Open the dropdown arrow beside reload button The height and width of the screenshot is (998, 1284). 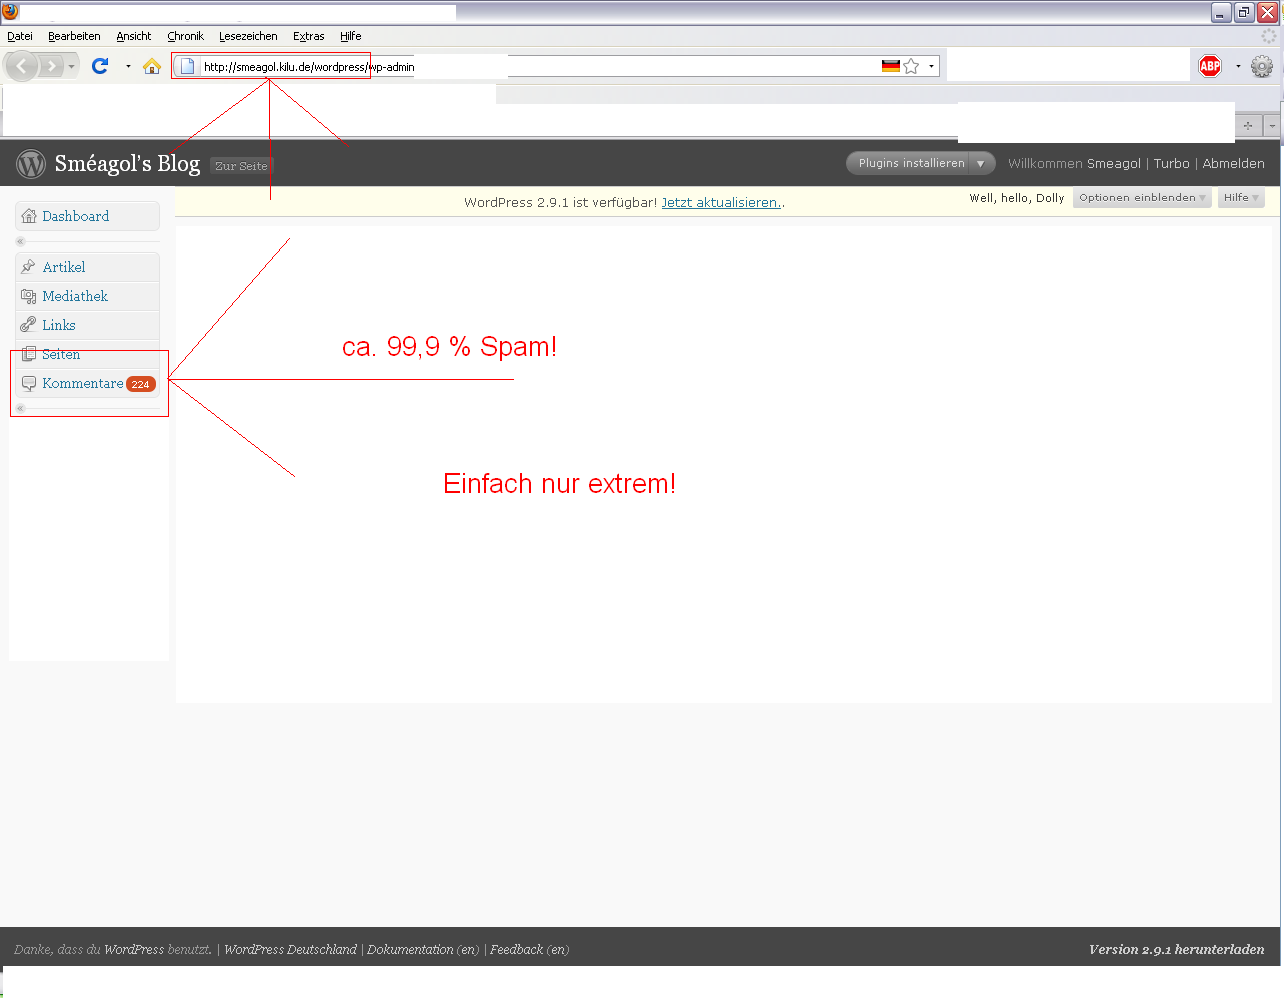[x=128, y=66]
